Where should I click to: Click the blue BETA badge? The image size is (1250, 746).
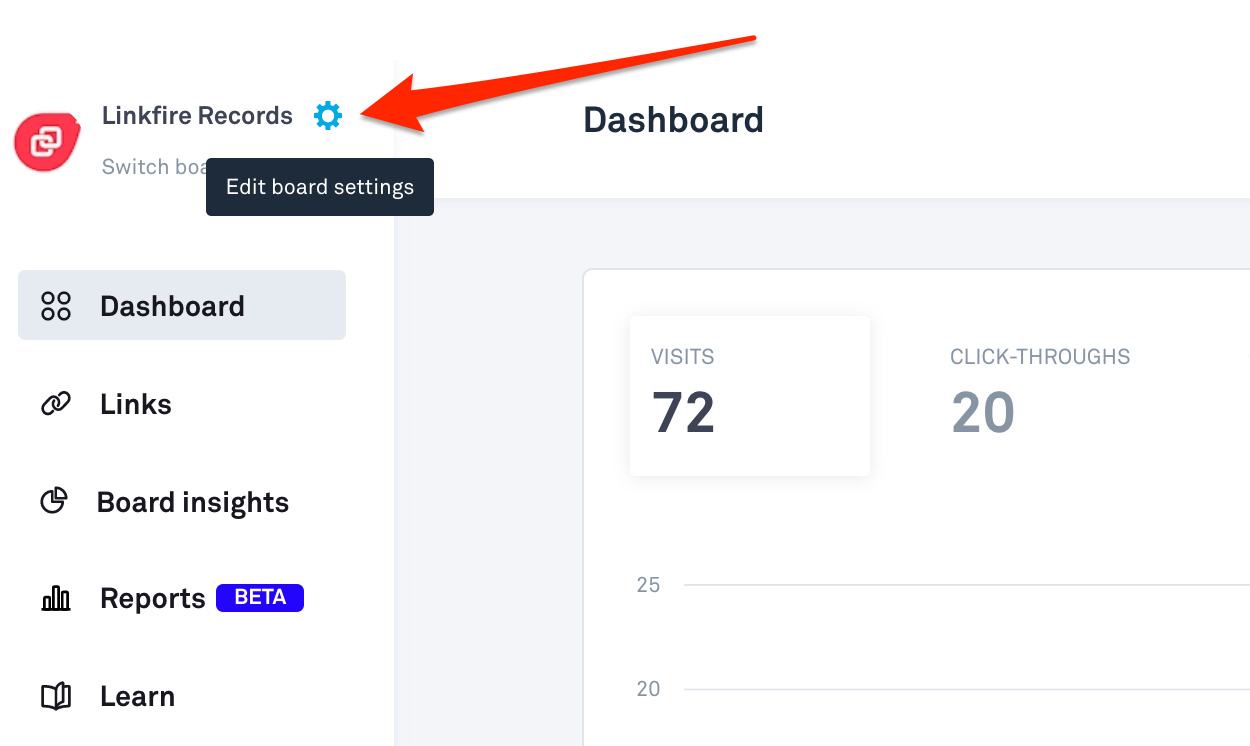click(260, 598)
